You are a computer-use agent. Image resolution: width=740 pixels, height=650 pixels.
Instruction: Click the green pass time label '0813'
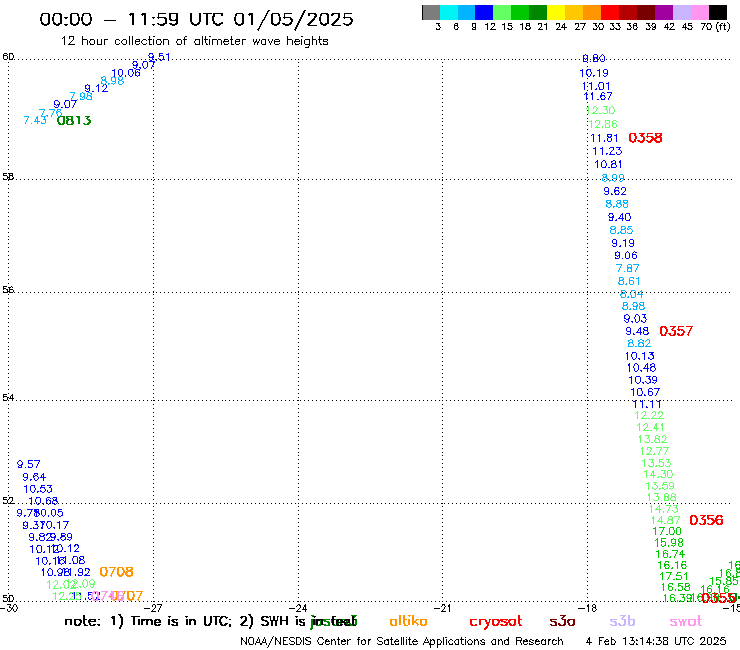[74, 121]
